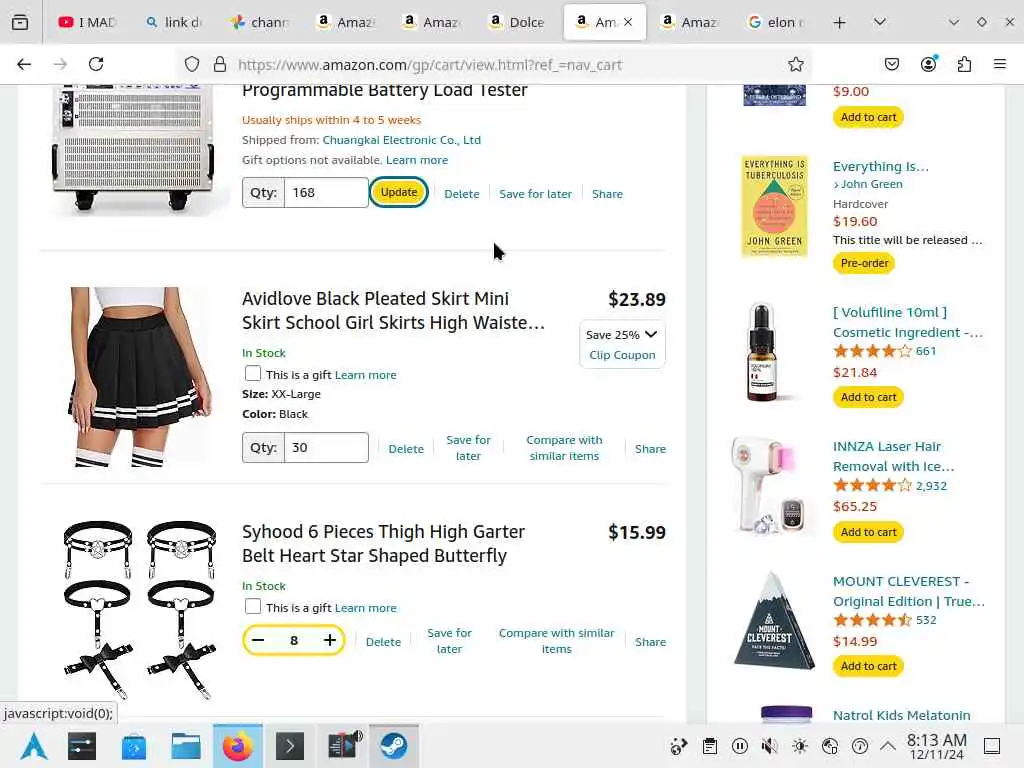Open Firefox hamburger application menu

tap(999, 64)
